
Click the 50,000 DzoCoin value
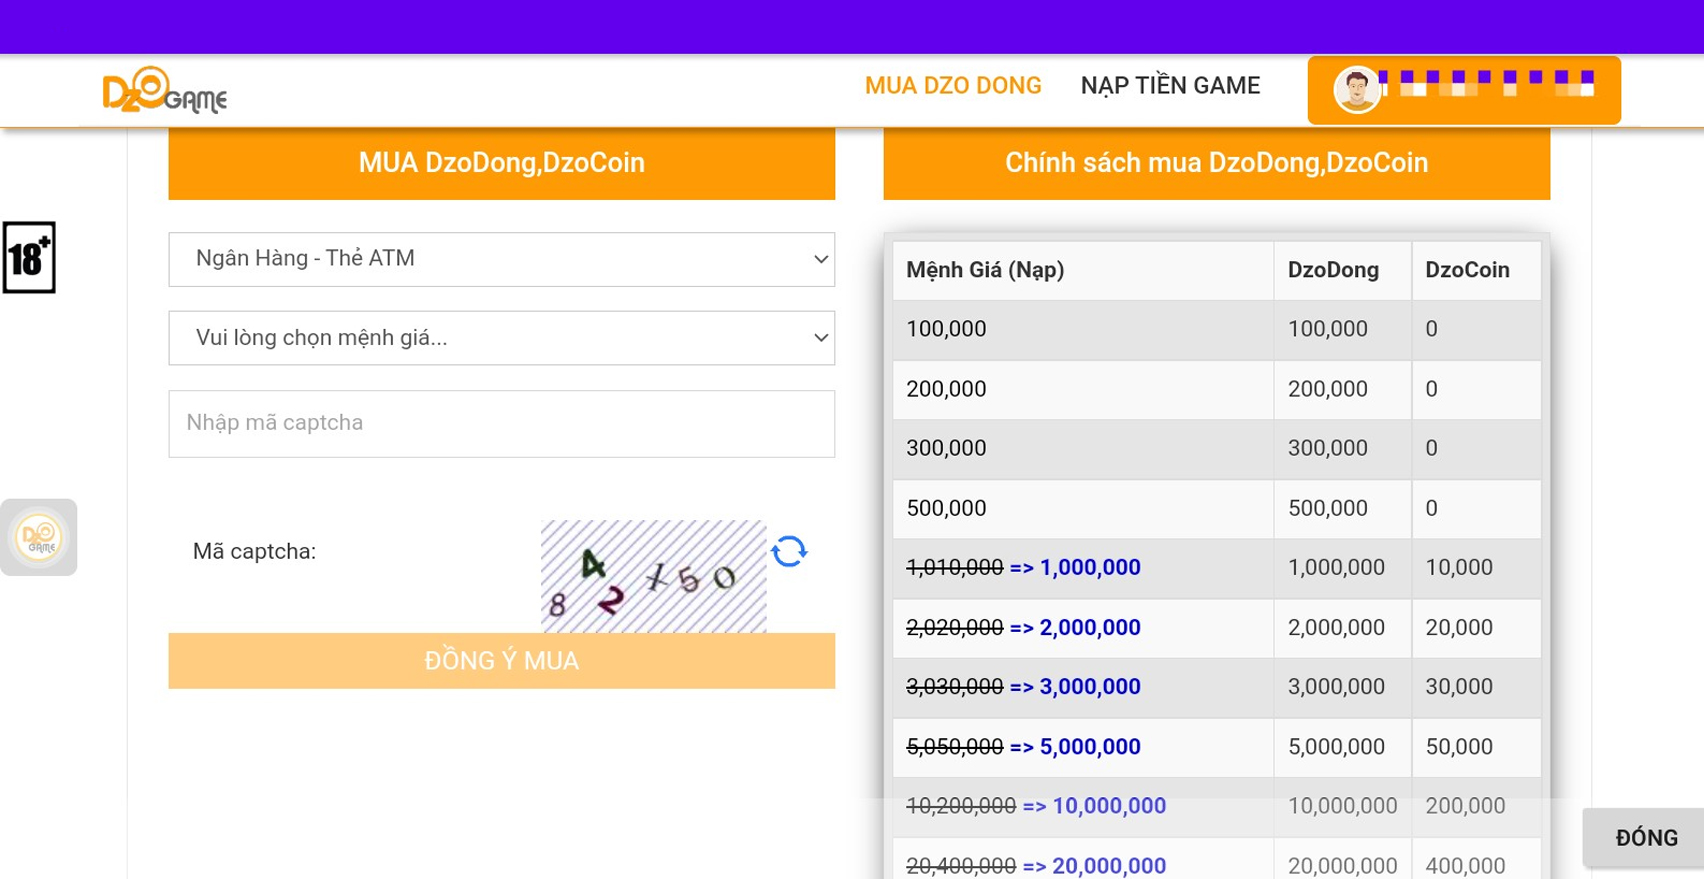1459,747
